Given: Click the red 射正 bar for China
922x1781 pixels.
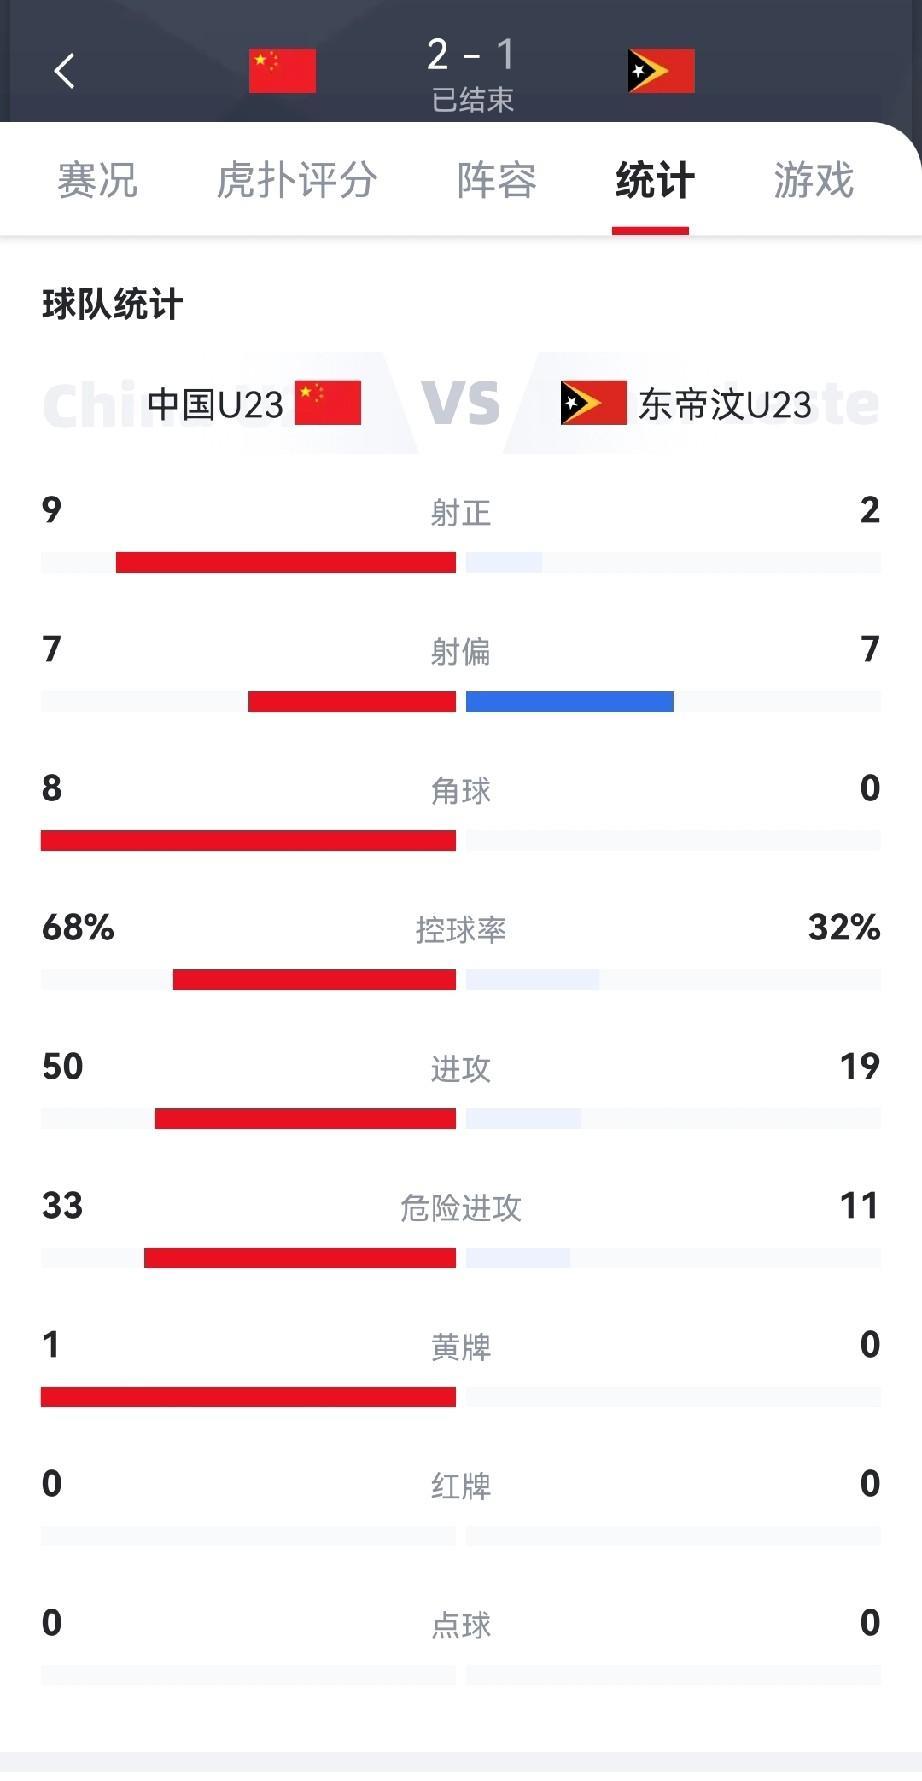Looking at the screenshot, I should (285, 562).
